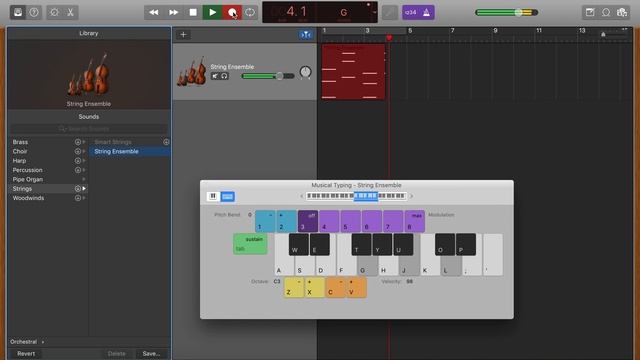Click the red Record button

click(x=232, y=12)
